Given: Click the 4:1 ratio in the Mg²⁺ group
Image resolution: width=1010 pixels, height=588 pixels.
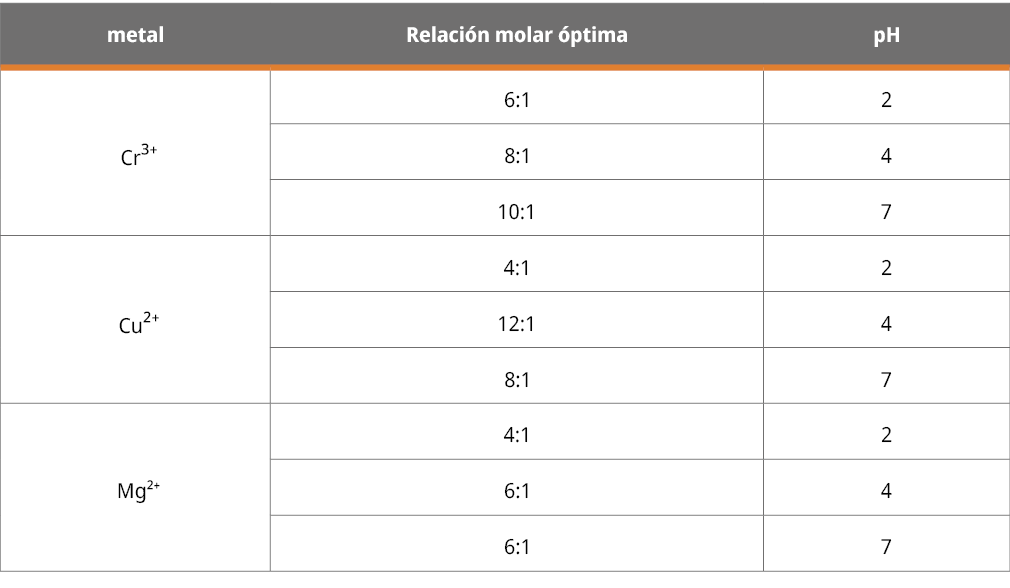Looking at the screenshot, I should point(517,435).
